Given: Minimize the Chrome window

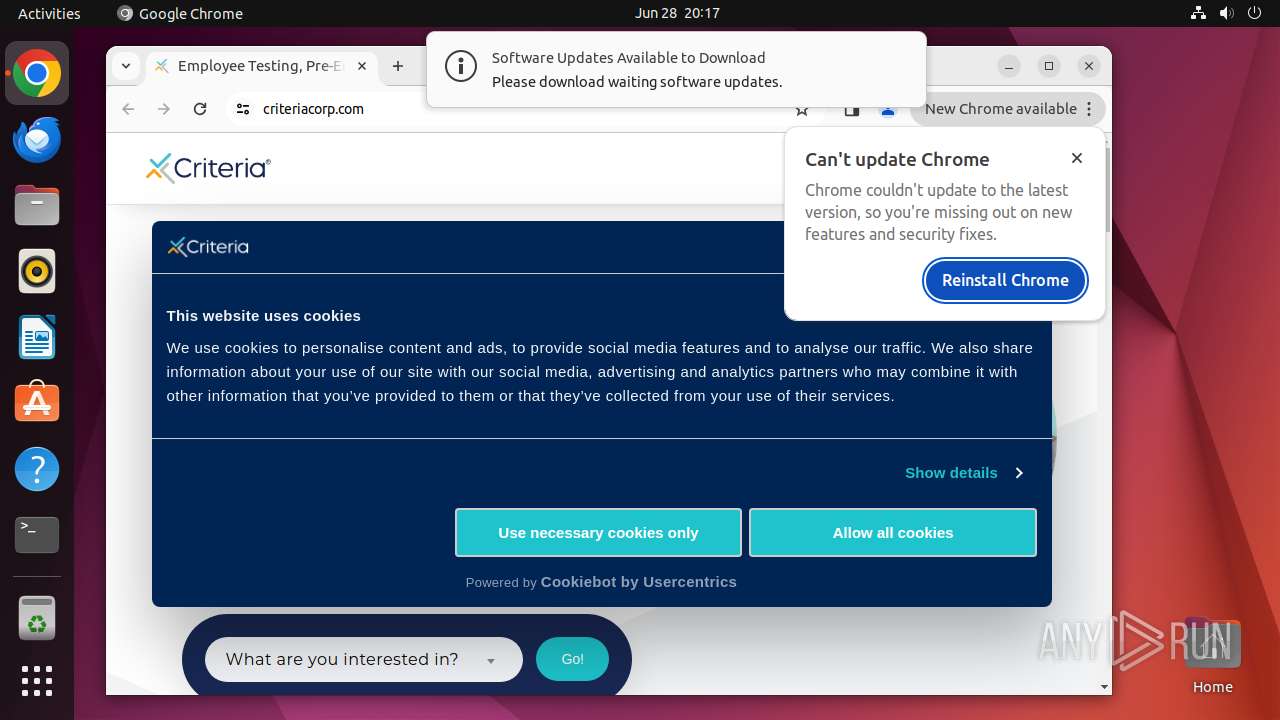Looking at the screenshot, I should point(1009,66).
